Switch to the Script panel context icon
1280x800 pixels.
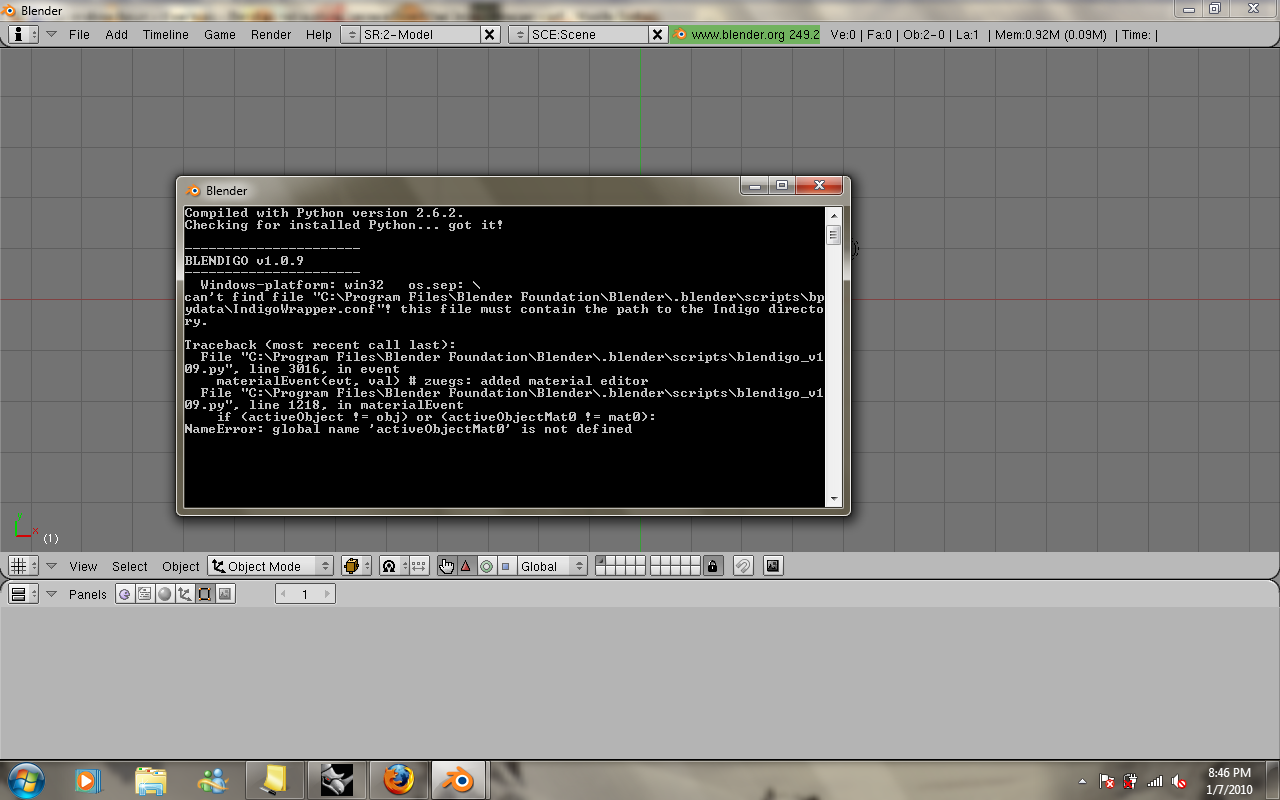point(145,594)
